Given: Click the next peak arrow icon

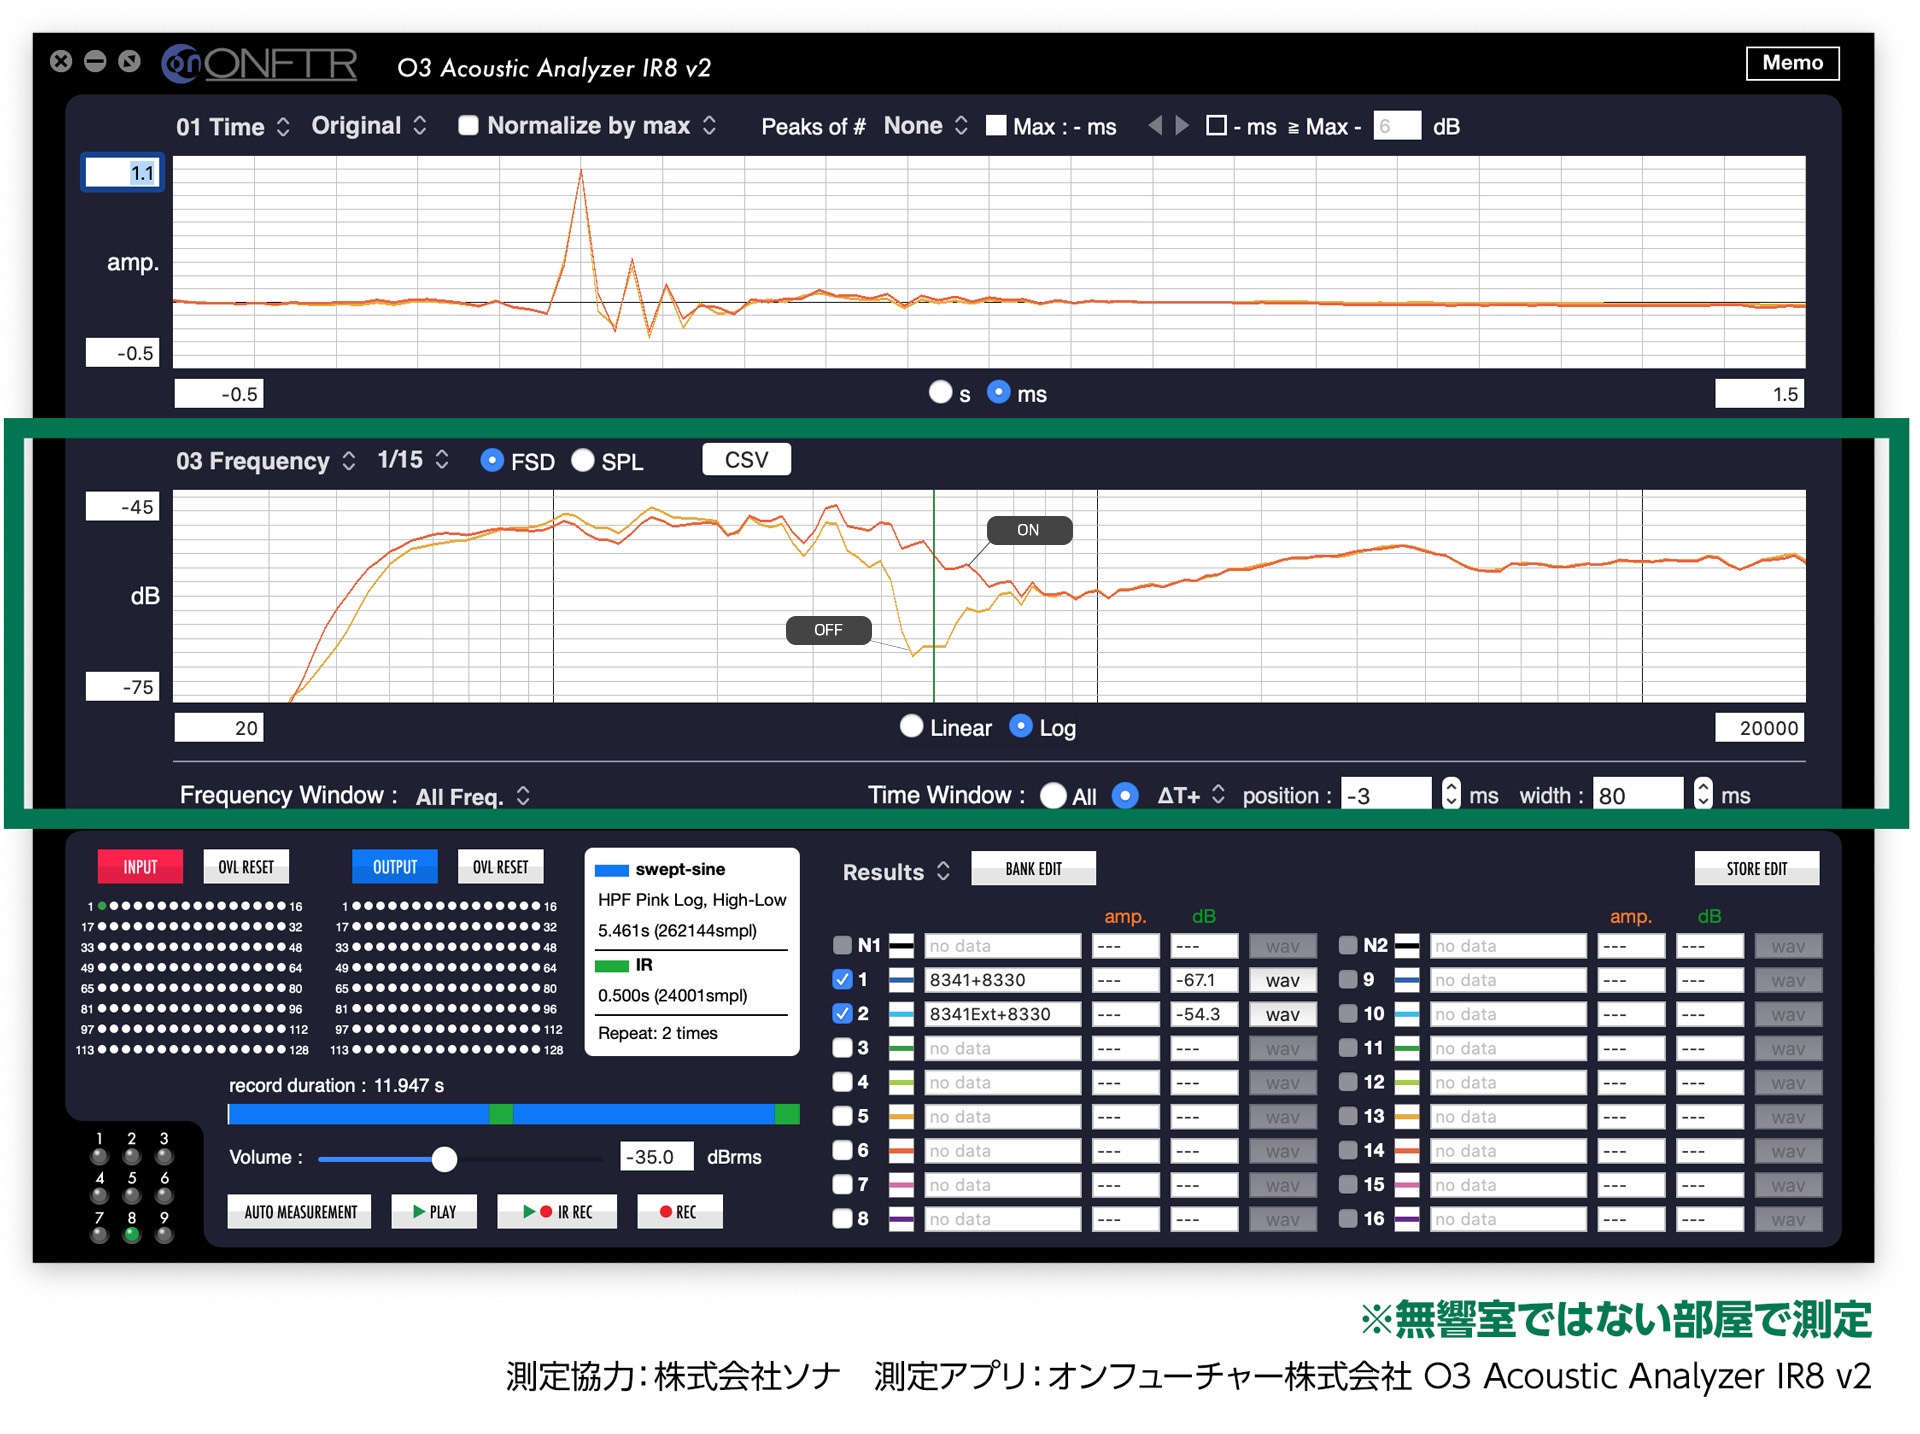Looking at the screenshot, I should [1183, 126].
